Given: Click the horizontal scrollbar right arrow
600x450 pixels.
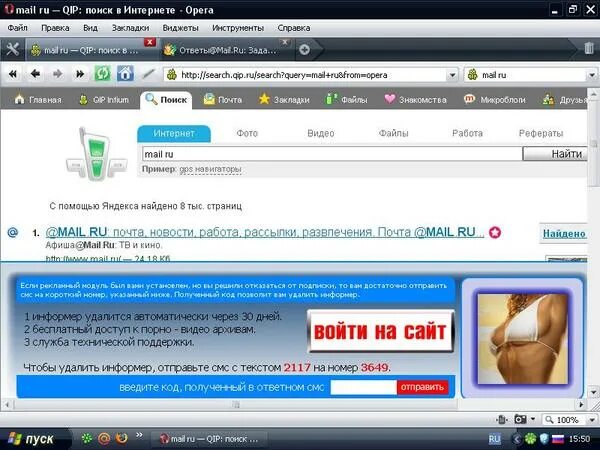Looking at the screenshot, I should [581, 404].
